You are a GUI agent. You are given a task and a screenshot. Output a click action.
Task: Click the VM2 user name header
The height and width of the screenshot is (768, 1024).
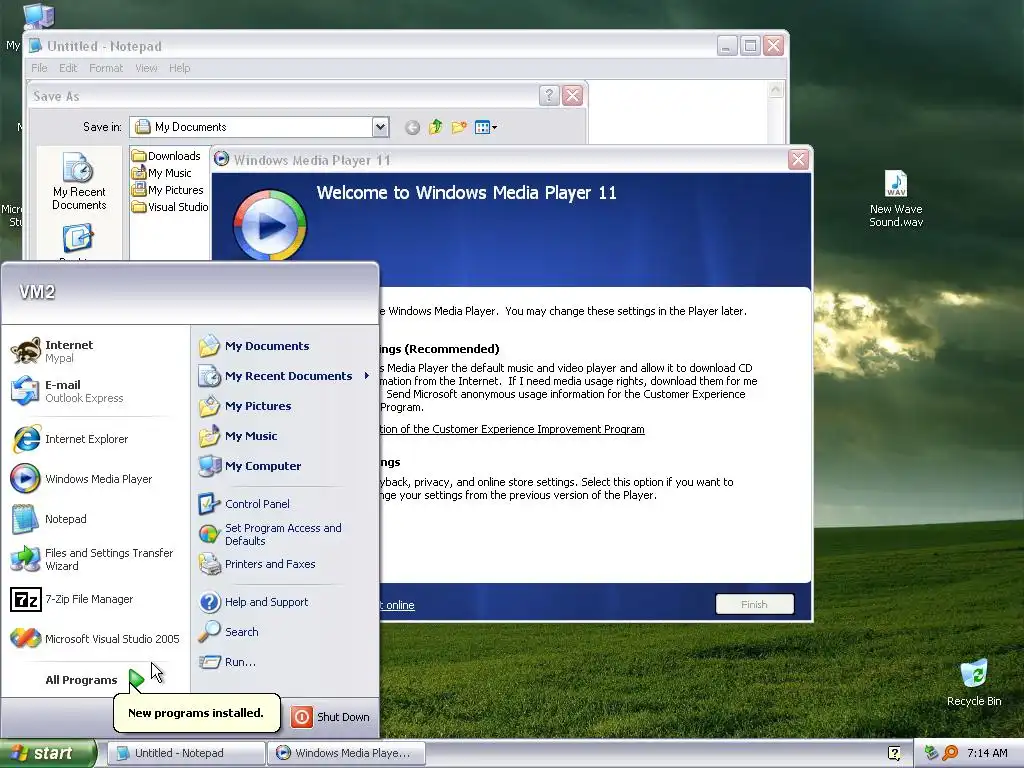point(37,292)
